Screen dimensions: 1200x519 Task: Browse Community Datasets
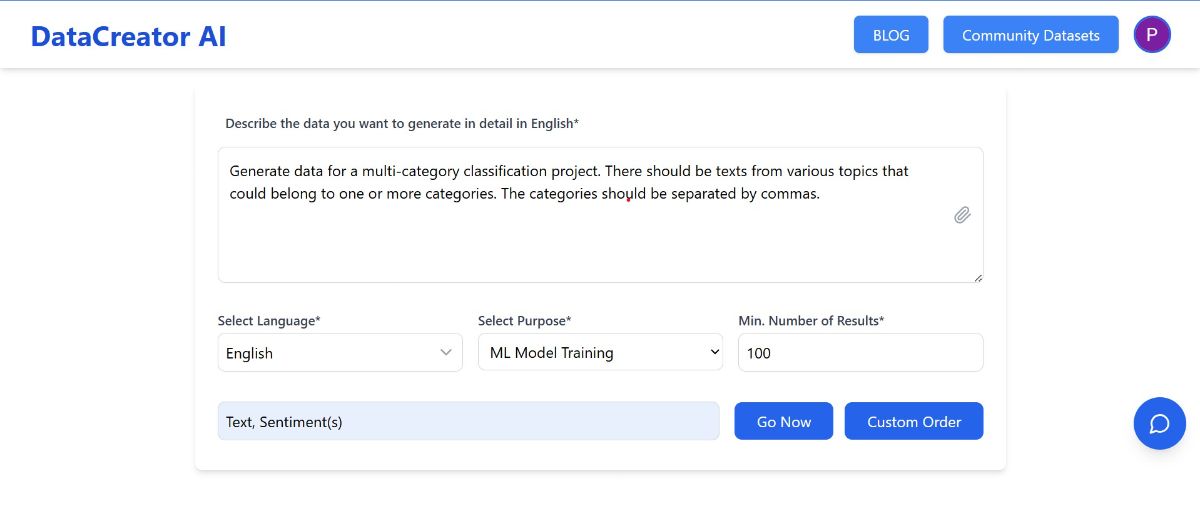(1030, 35)
